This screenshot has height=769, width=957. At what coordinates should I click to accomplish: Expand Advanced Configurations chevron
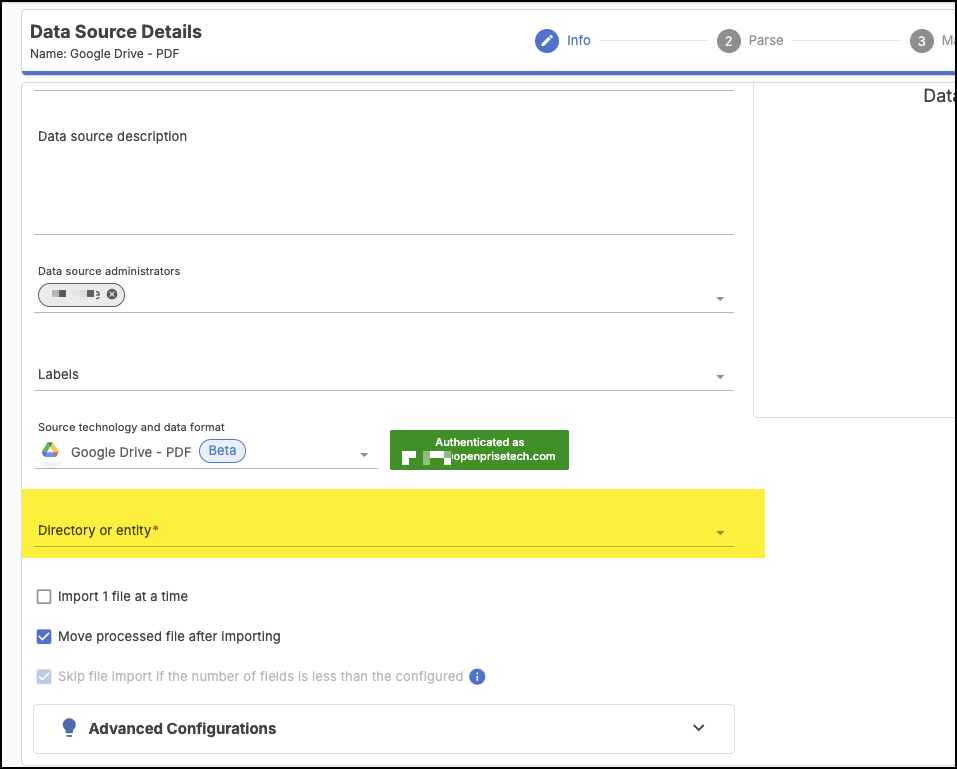(x=699, y=727)
